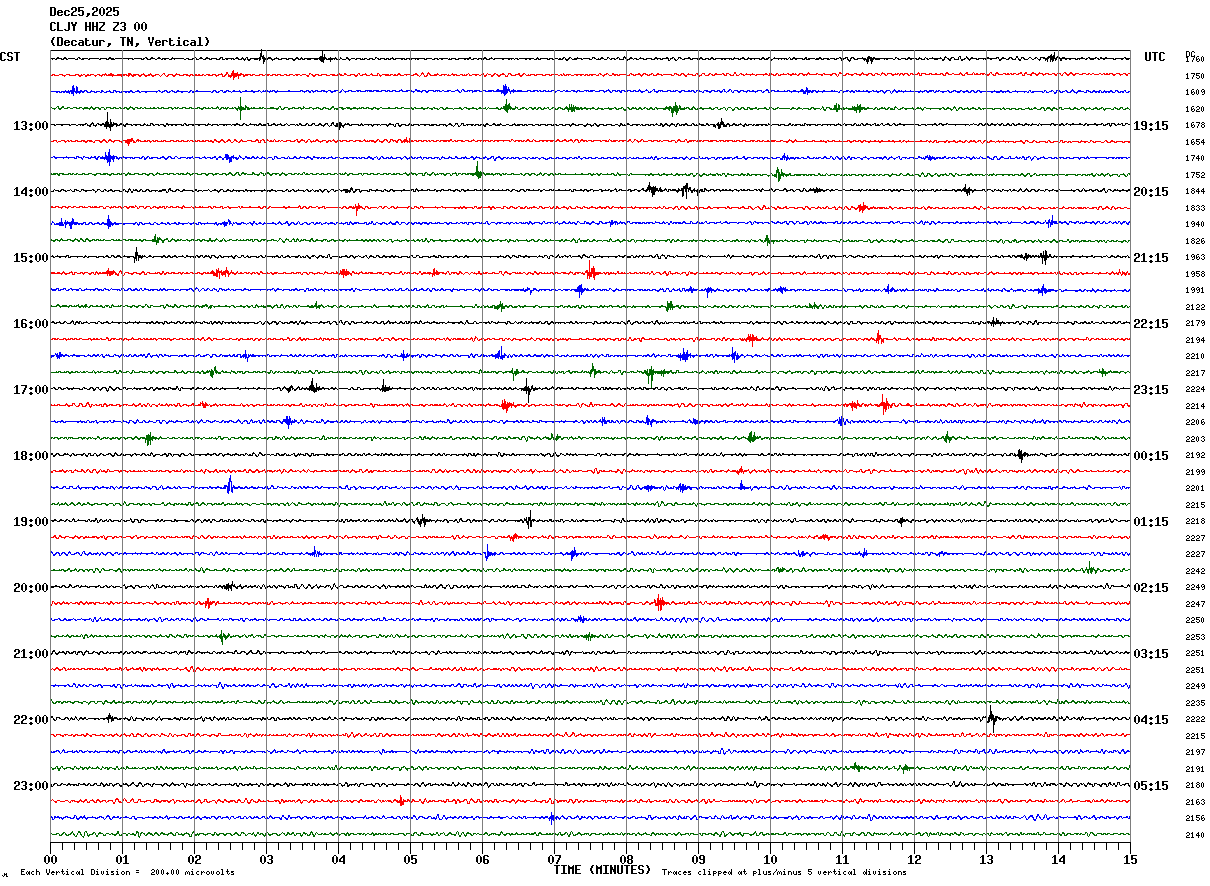
Task: Click the 21:15 UTC time label
Action: pos(1150,258)
